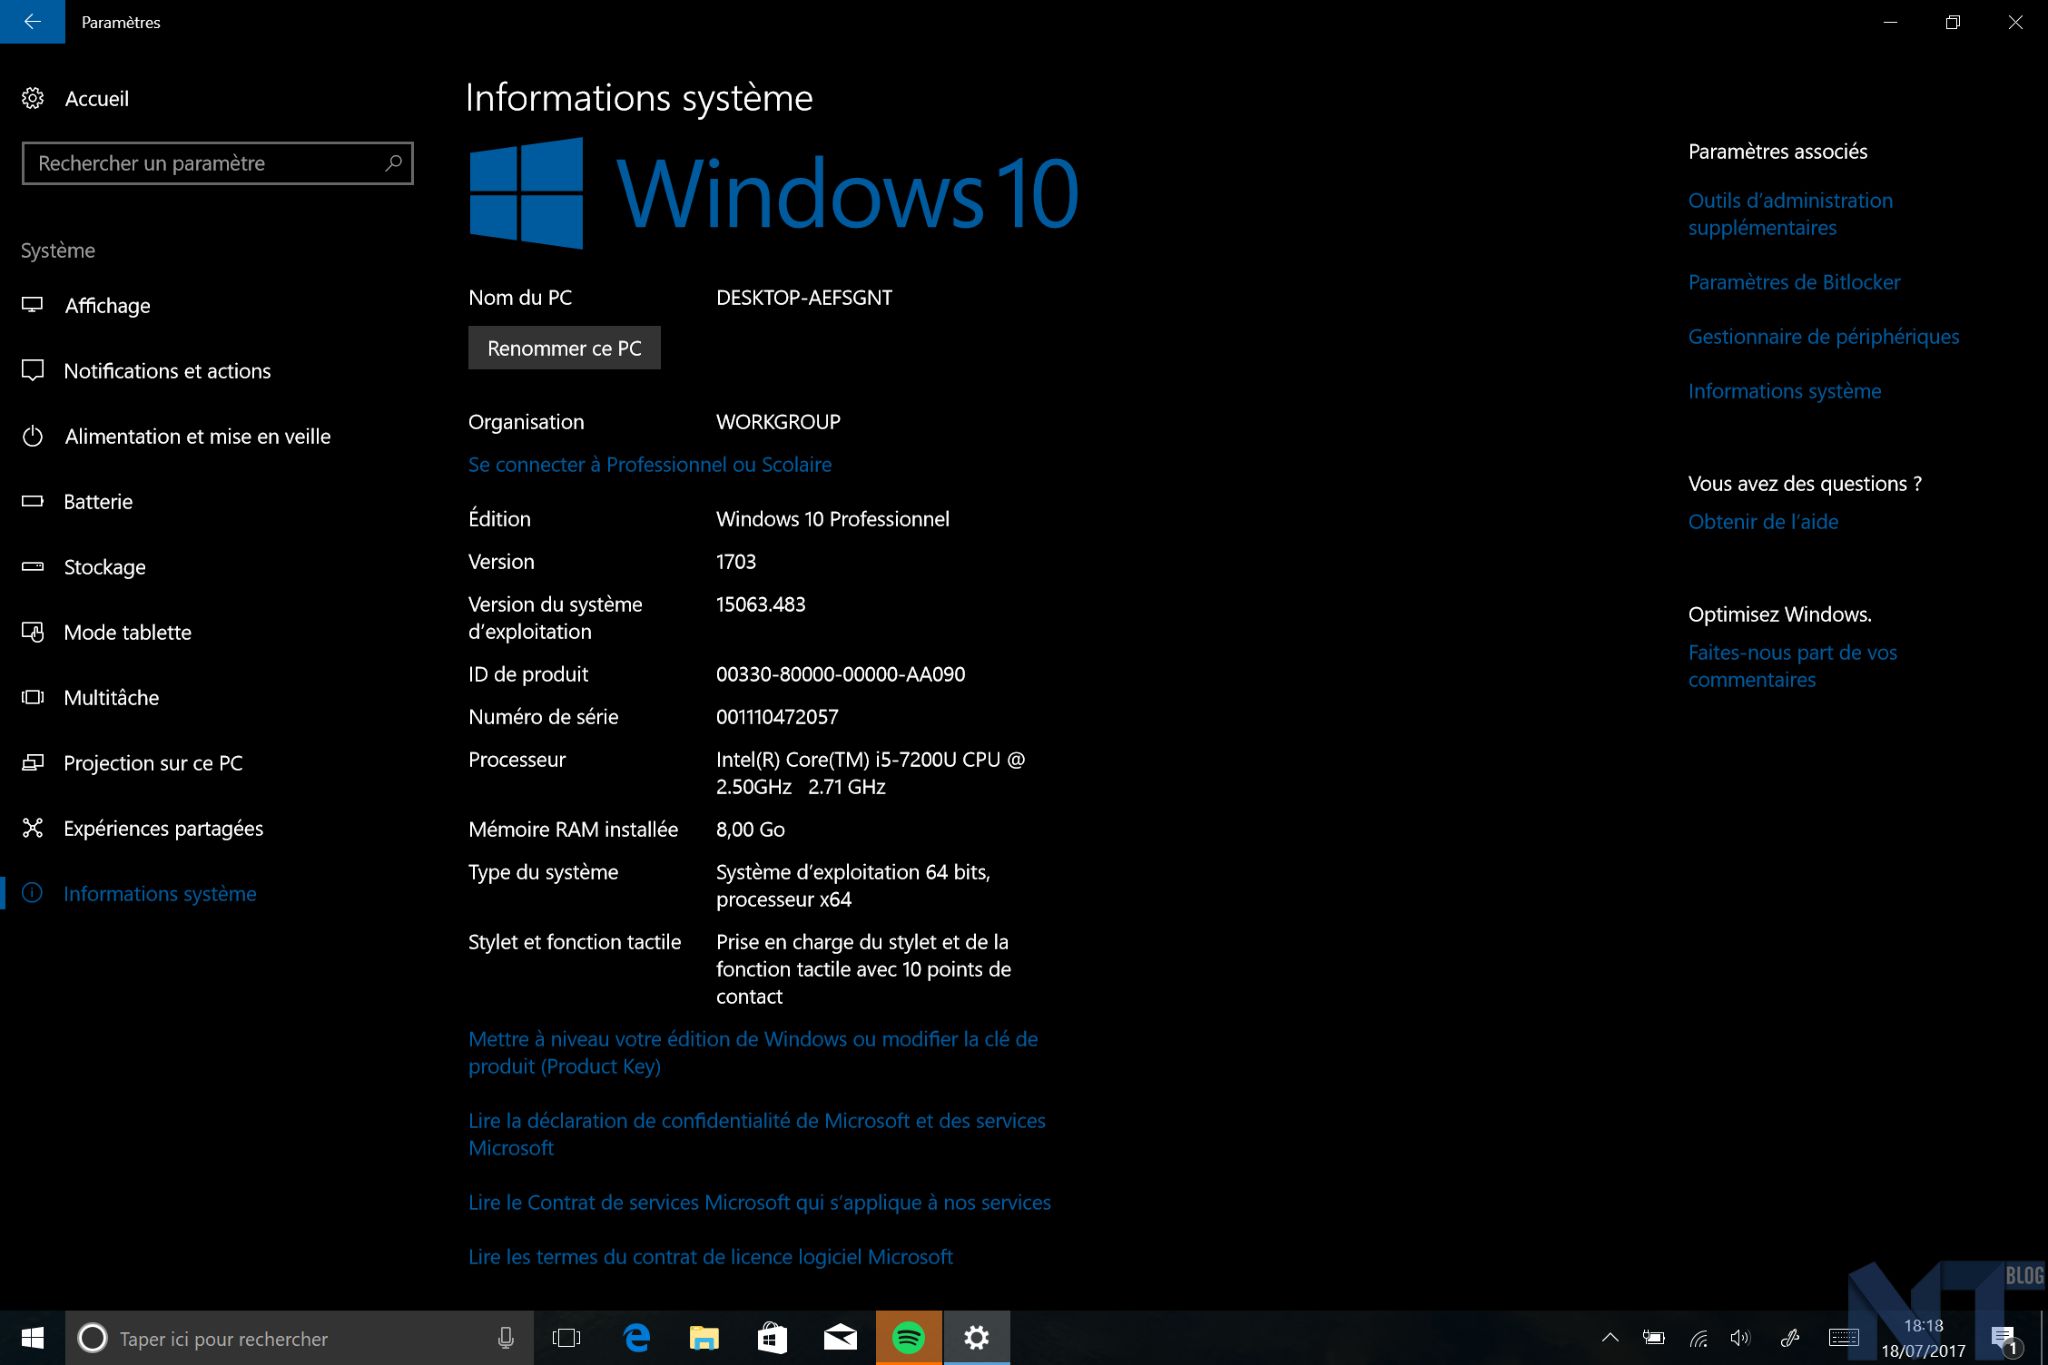The height and width of the screenshot is (1365, 2048).
Task: Open Microsoft Edge from the taskbar
Action: click(637, 1338)
